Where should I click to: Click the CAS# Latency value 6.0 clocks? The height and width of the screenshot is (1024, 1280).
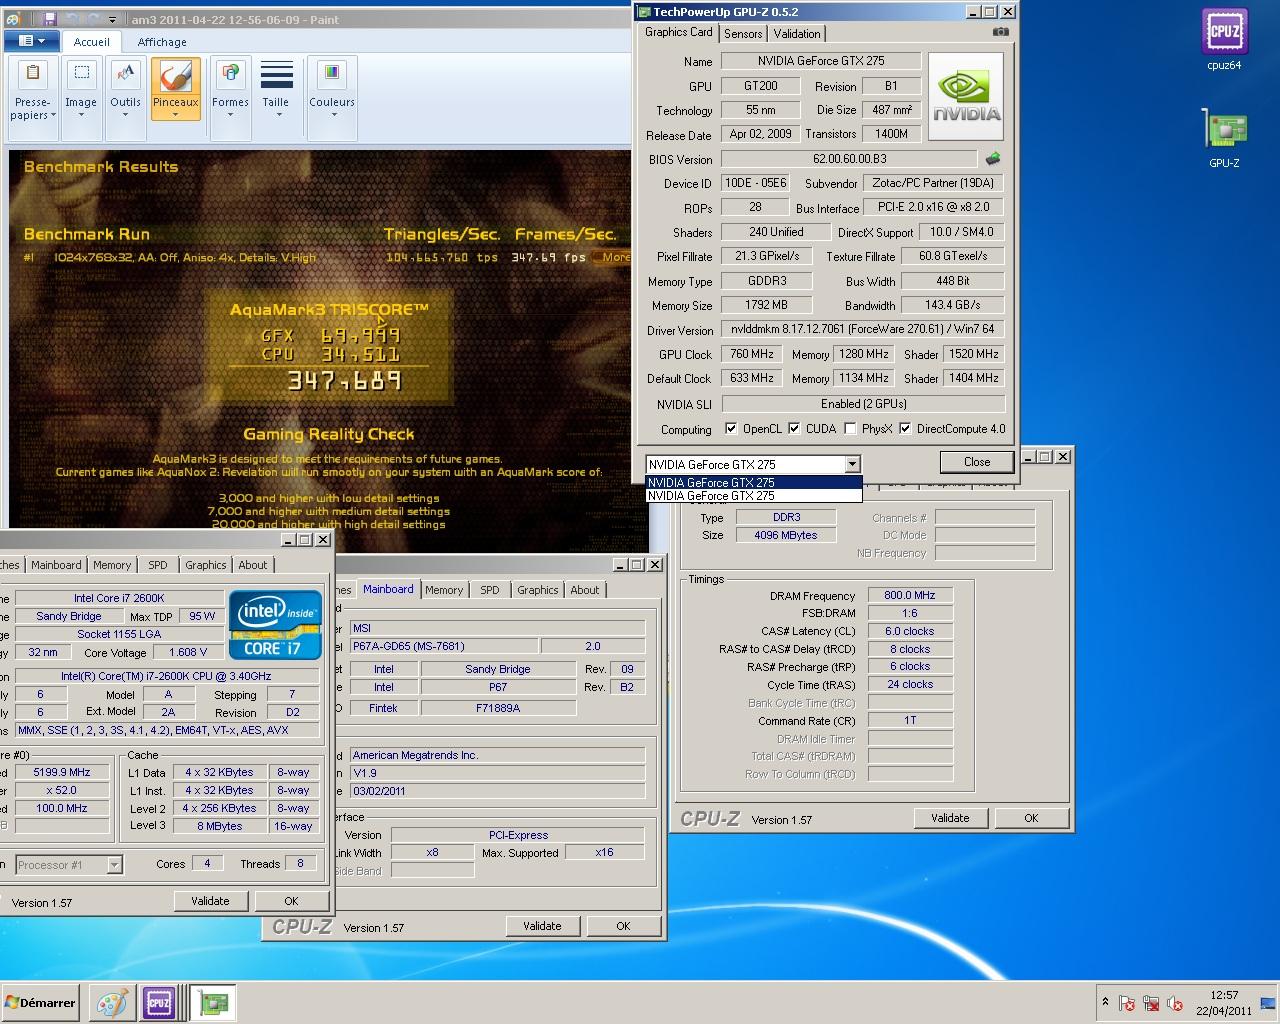click(910, 631)
